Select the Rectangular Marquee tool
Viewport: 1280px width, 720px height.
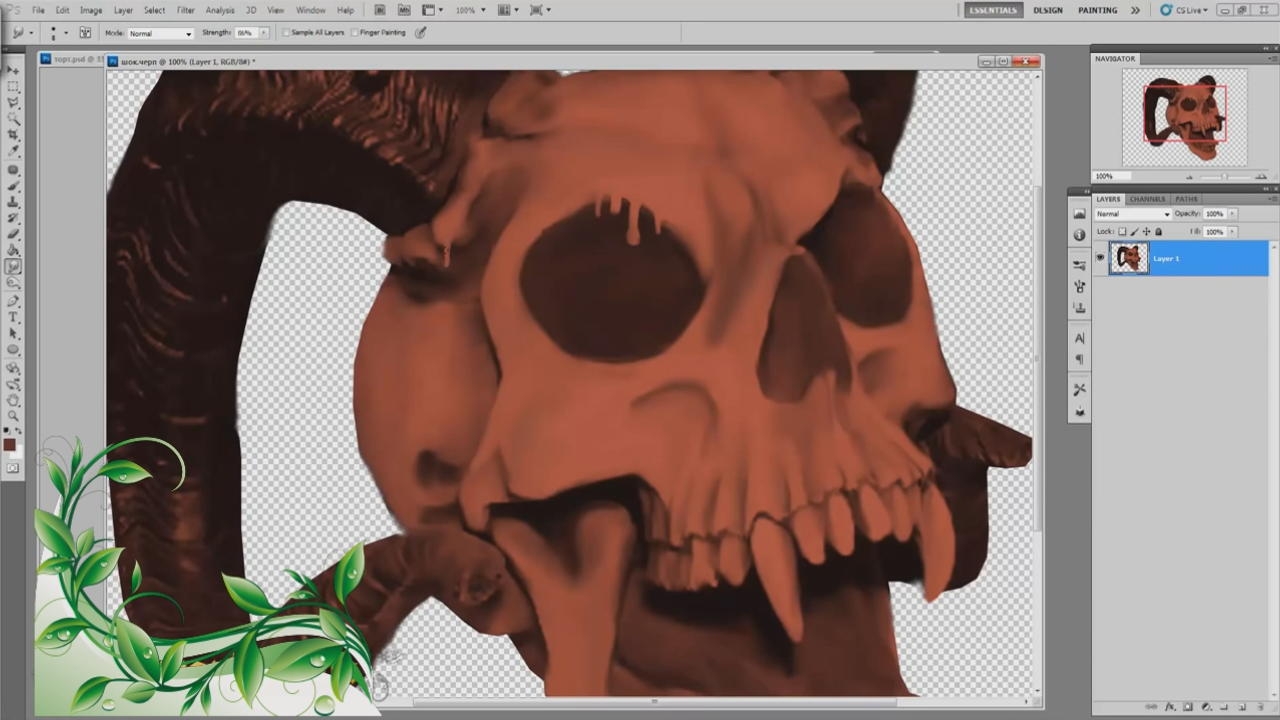13,87
